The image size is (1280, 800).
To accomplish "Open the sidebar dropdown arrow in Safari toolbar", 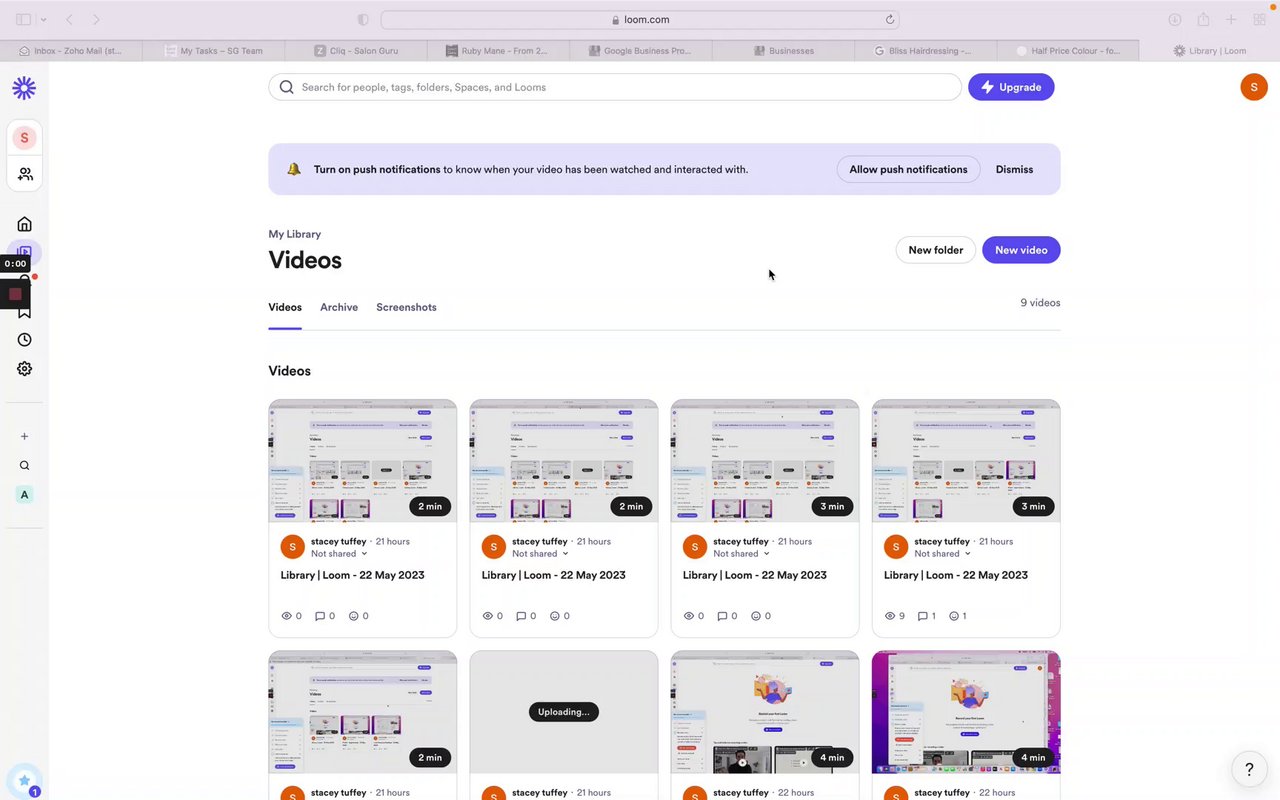I will (43, 19).
